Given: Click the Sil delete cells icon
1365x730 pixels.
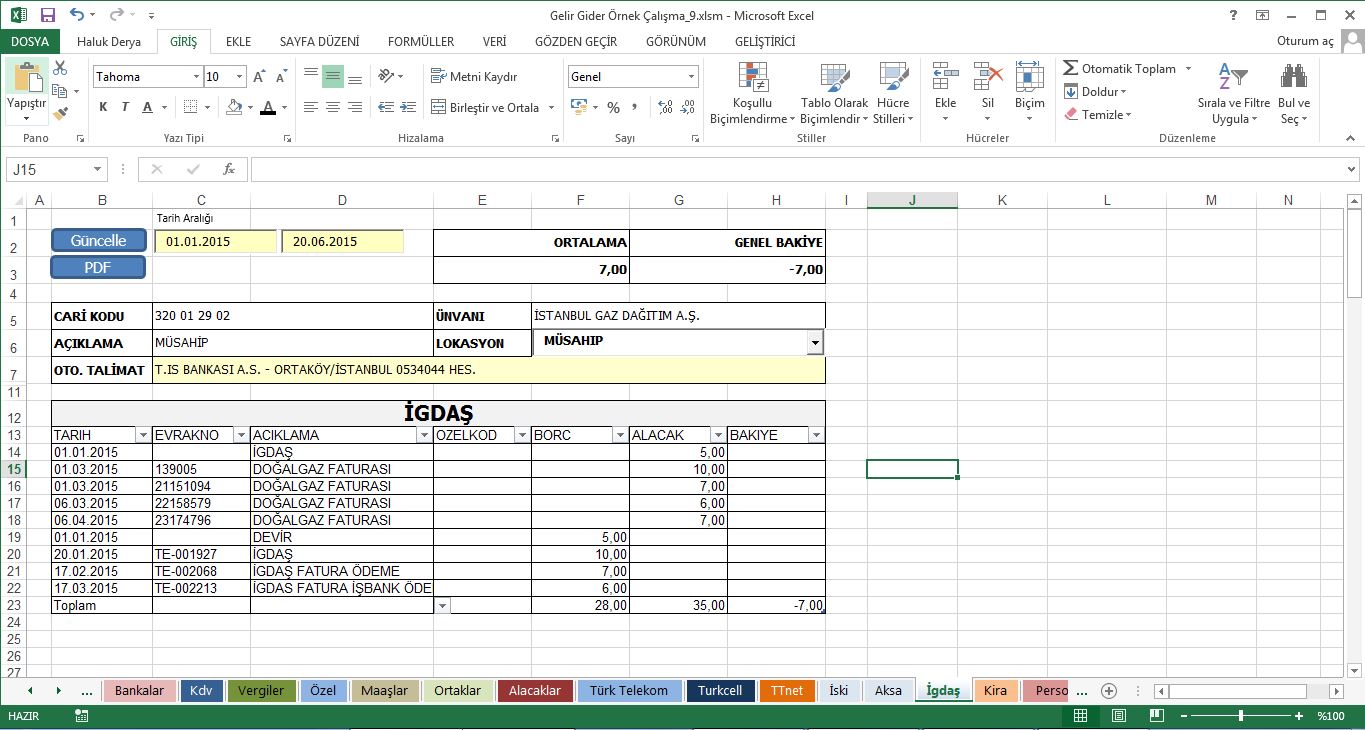Looking at the screenshot, I should point(988,78).
